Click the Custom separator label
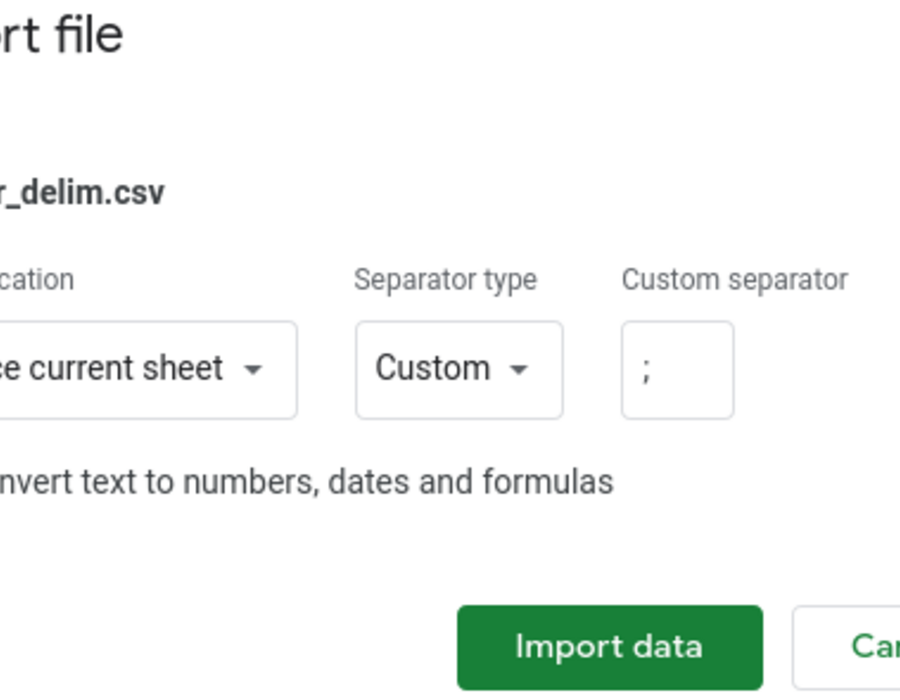This screenshot has height=700, width=900. [x=735, y=280]
